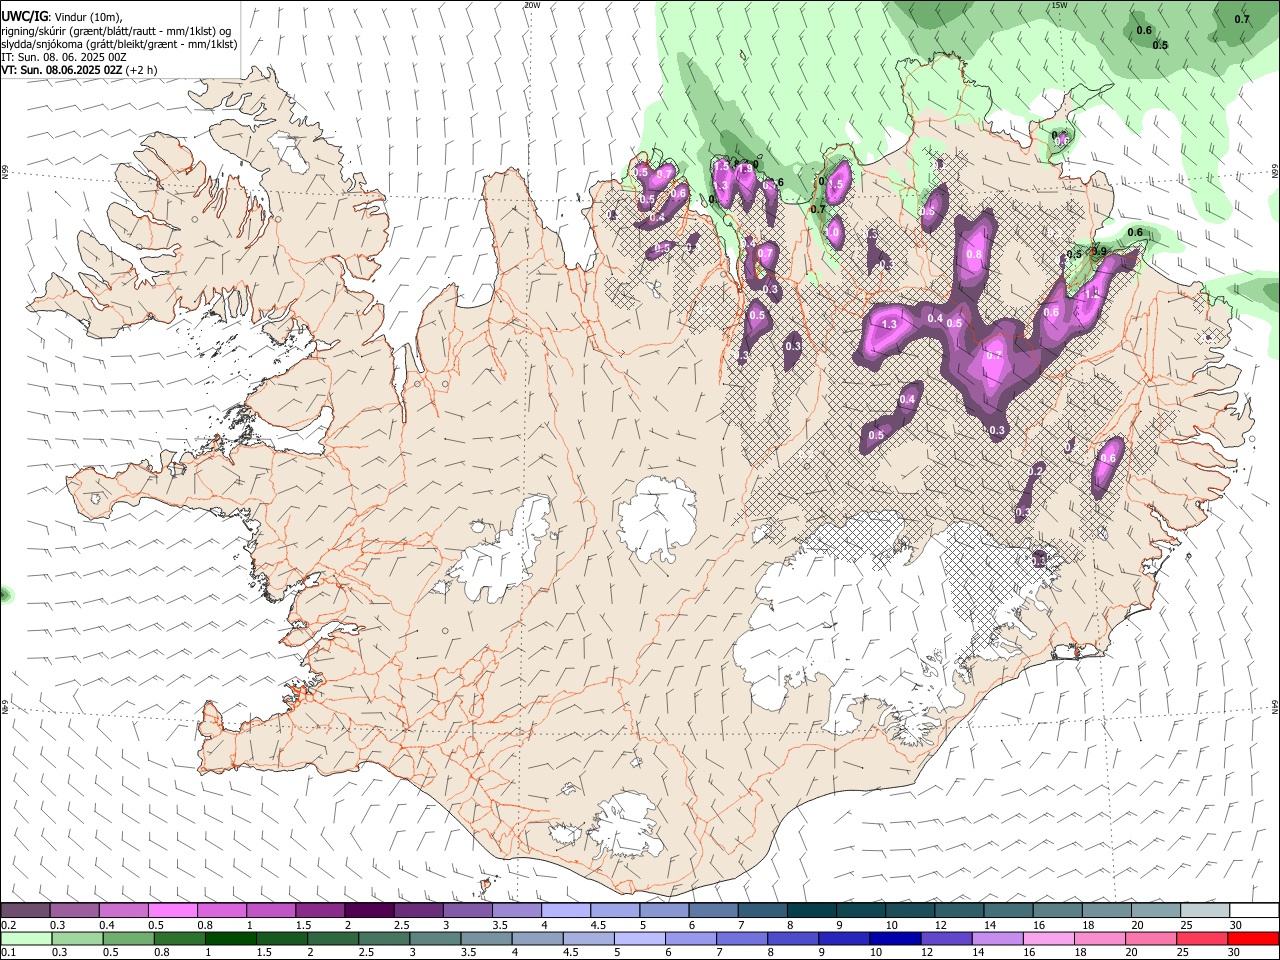
Task: Pick the bottom legend light pink swatch between 16 and 18
Action: click(1047, 938)
